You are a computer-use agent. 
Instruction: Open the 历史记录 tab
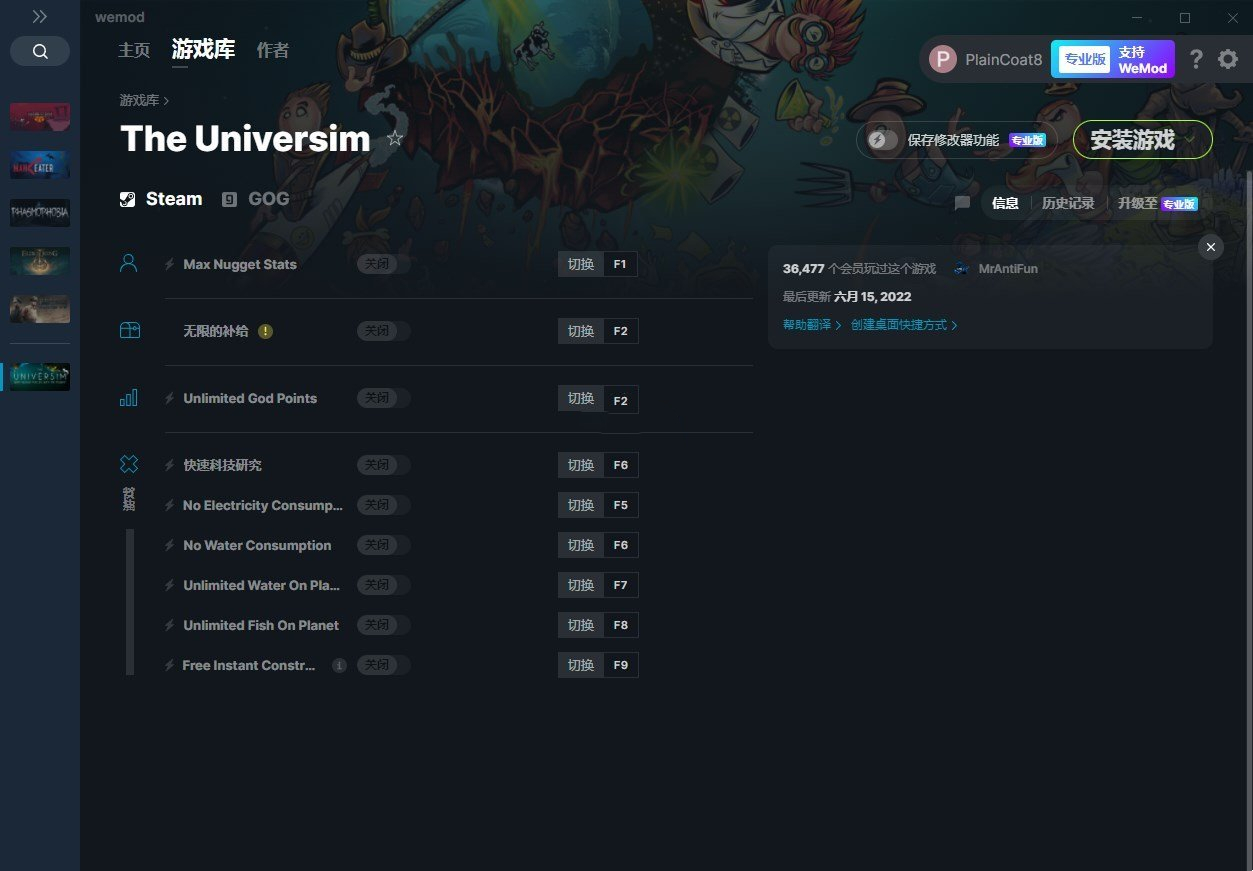pos(1068,203)
